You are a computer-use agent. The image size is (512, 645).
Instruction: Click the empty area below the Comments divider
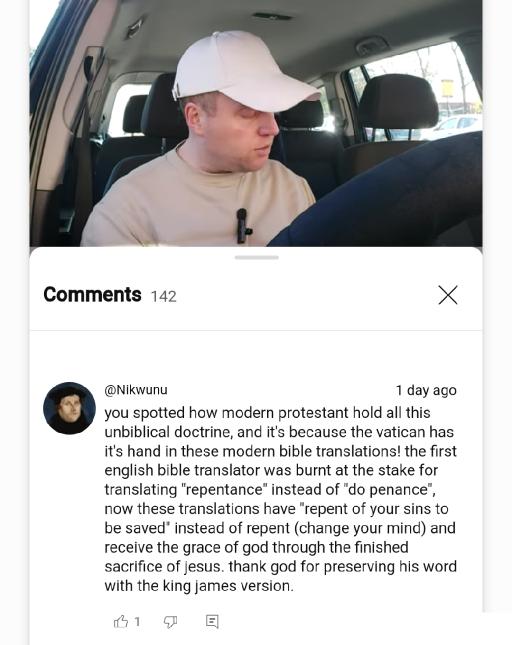point(256,354)
